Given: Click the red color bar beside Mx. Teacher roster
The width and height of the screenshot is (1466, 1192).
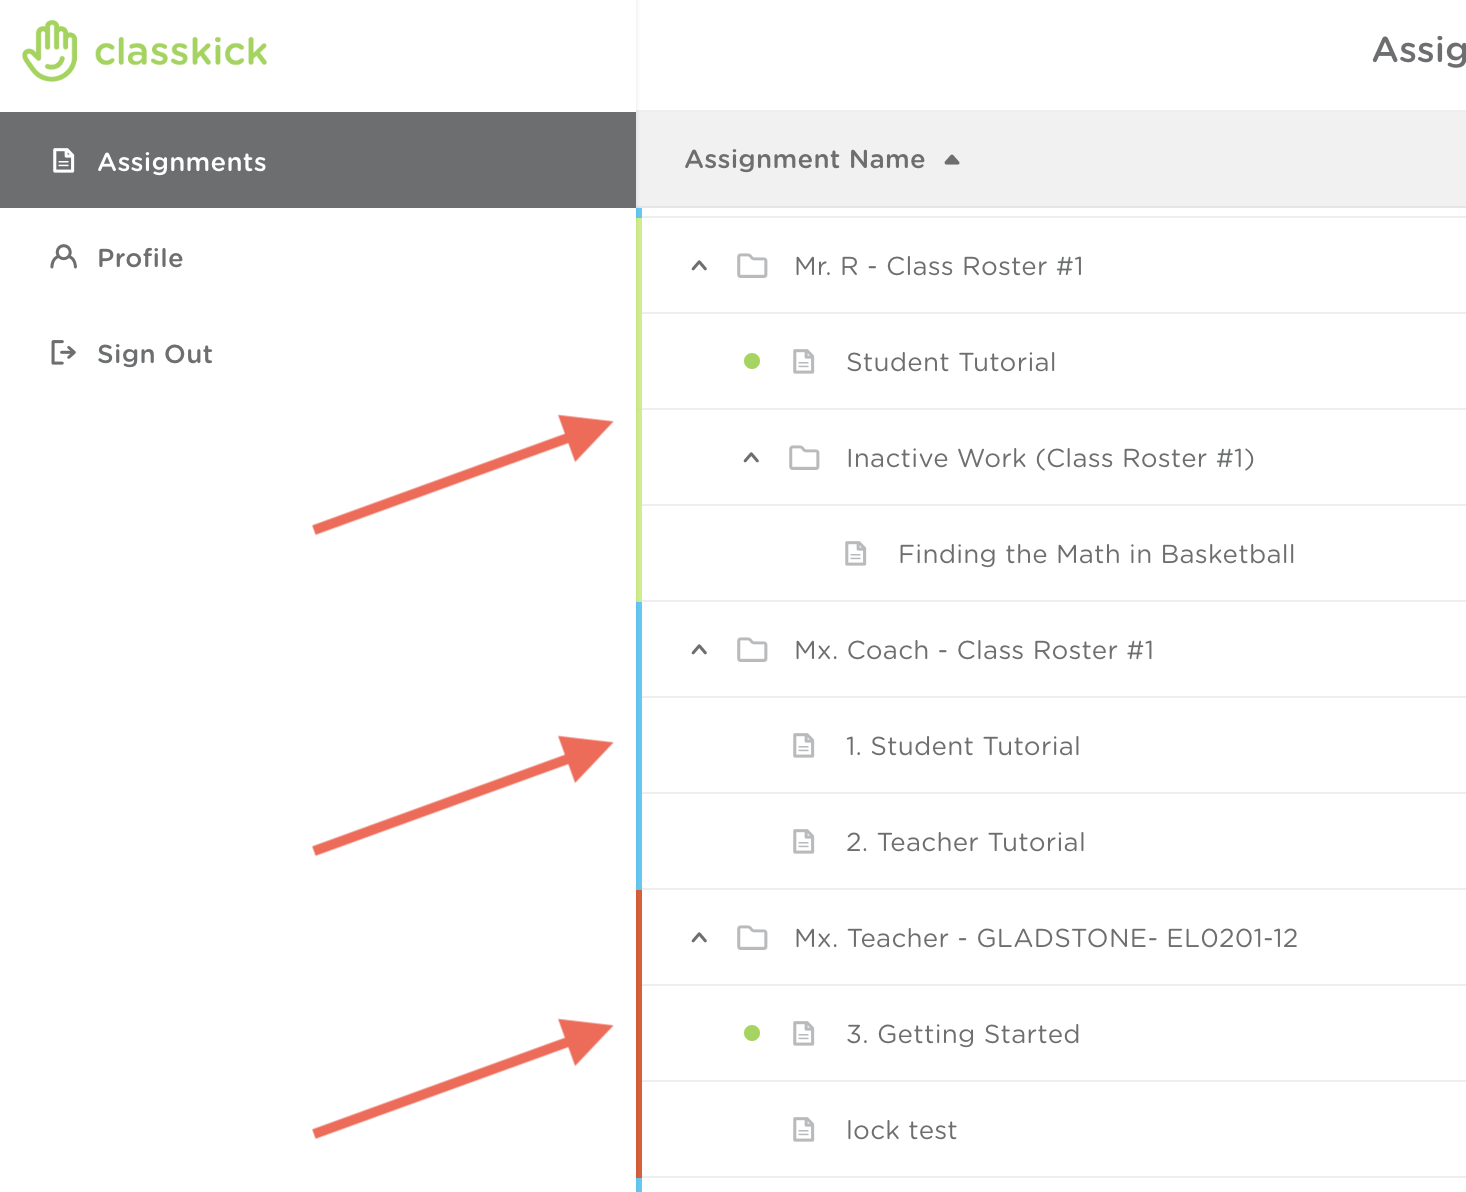Looking at the screenshot, I should (x=639, y=1030).
